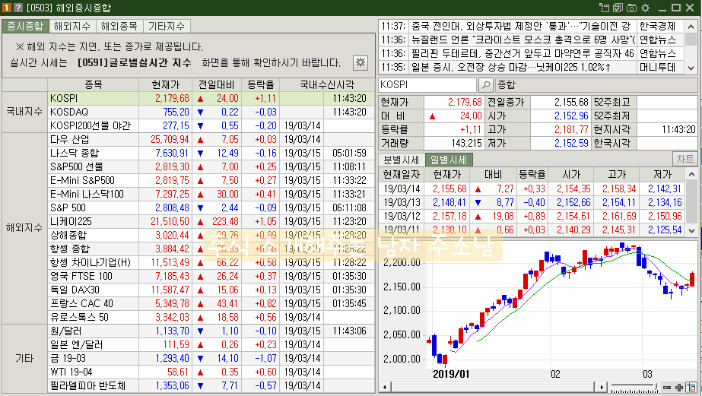Select the 항셍 차이나기업(H) row

click(x=211, y=262)
